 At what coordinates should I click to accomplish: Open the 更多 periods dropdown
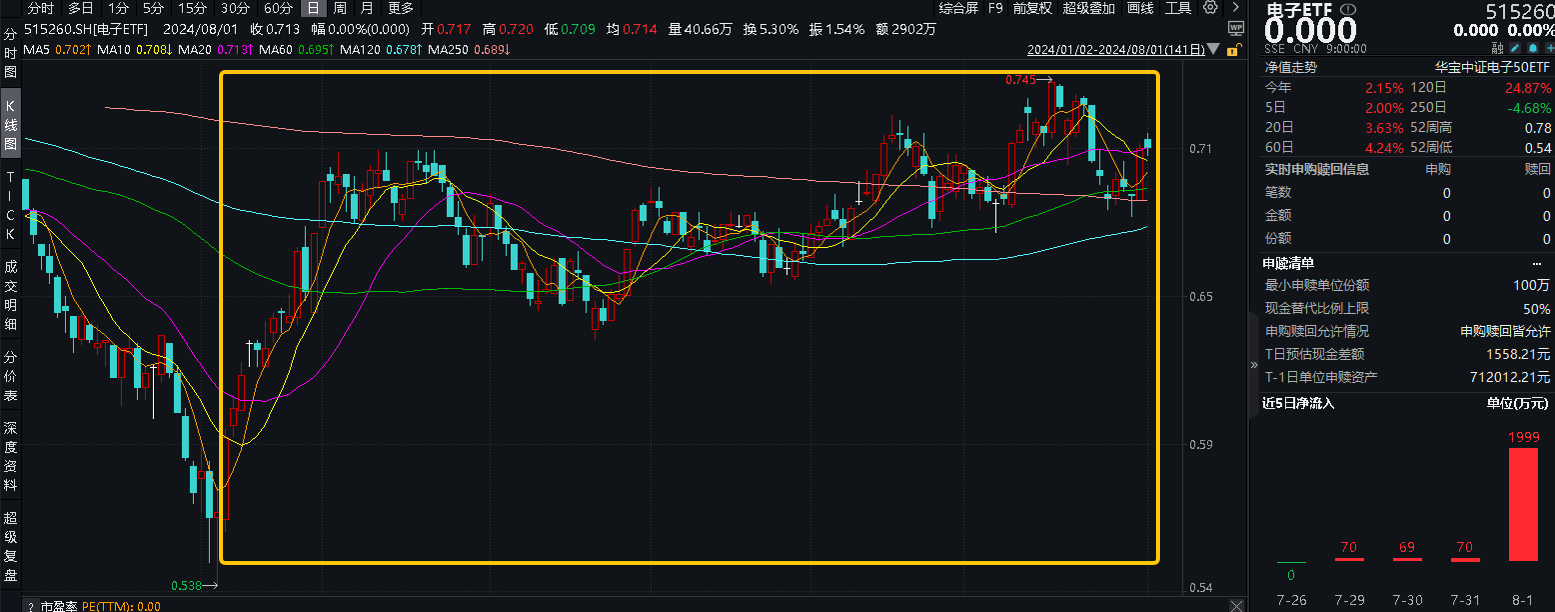(400, 8)
